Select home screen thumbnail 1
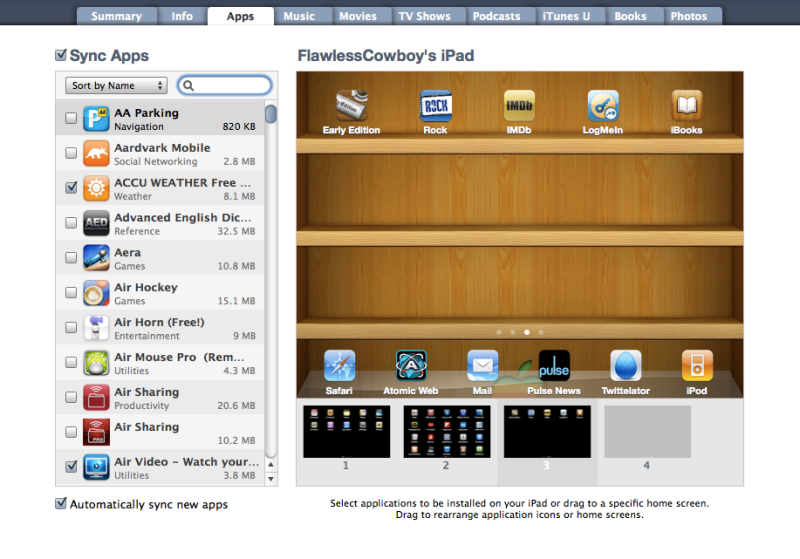 [x=346, y=431]
